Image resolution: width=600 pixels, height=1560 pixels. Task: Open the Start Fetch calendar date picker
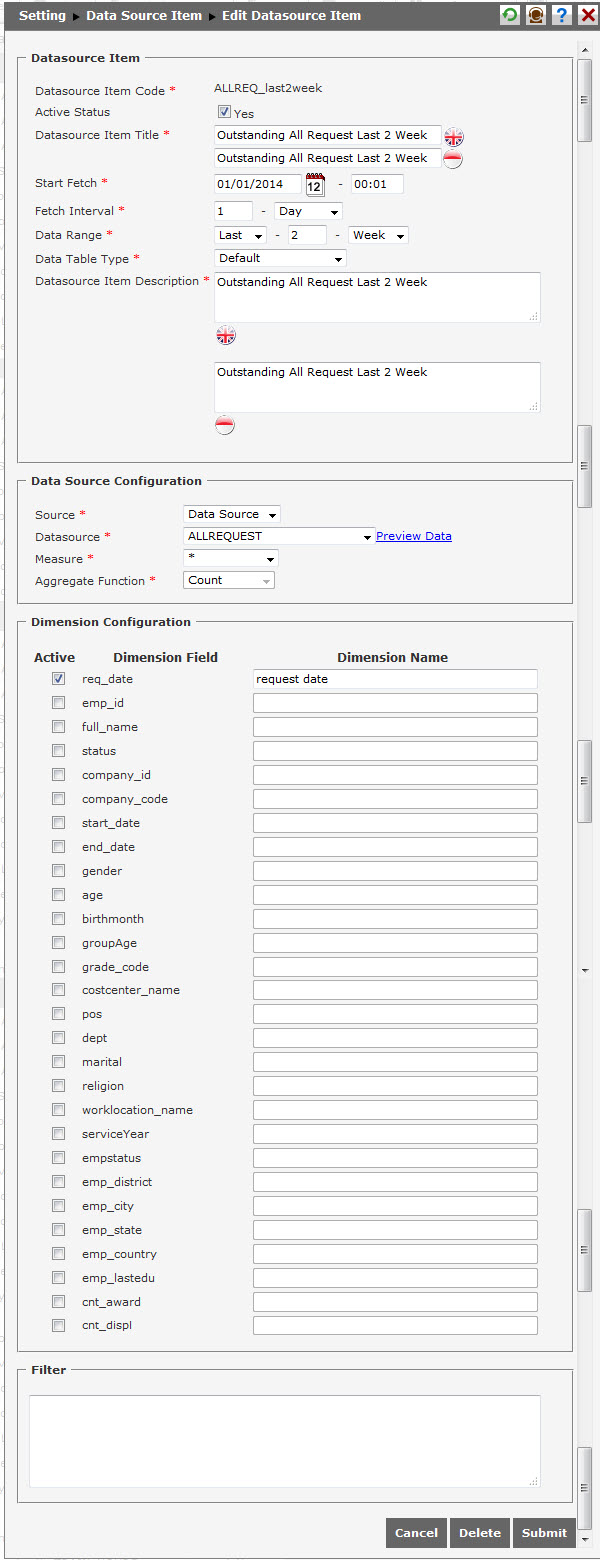coord(315,184)
